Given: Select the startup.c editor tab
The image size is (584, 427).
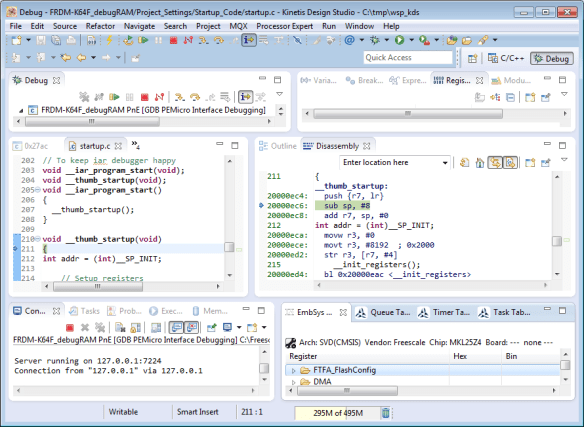Looking at the screenshot, I should 95,146.
